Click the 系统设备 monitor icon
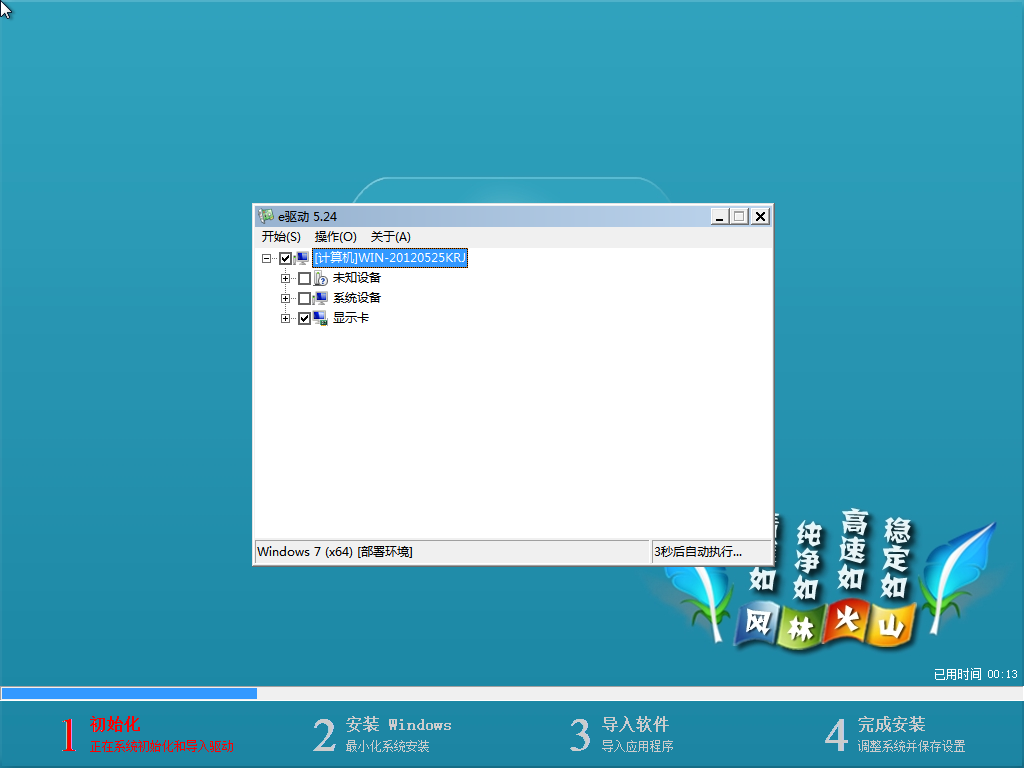The image size is (1024, 768). click(321, 298)
